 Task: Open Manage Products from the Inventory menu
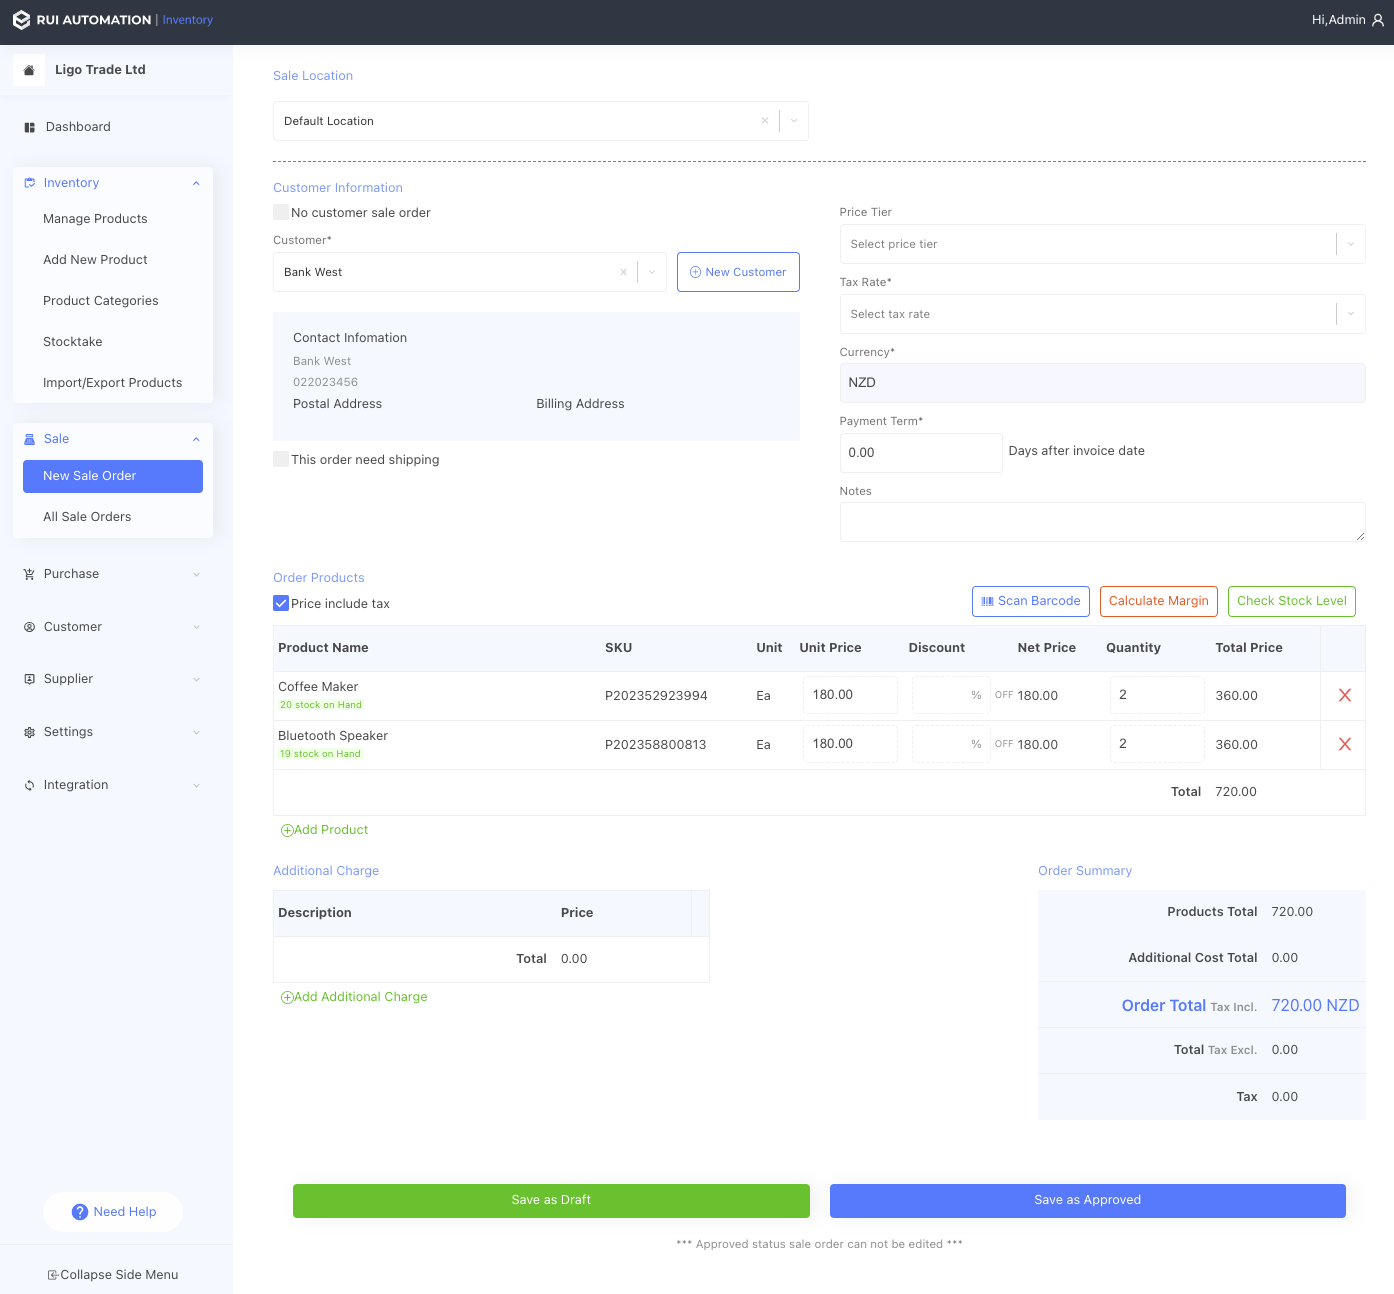(x=95, y=218)
